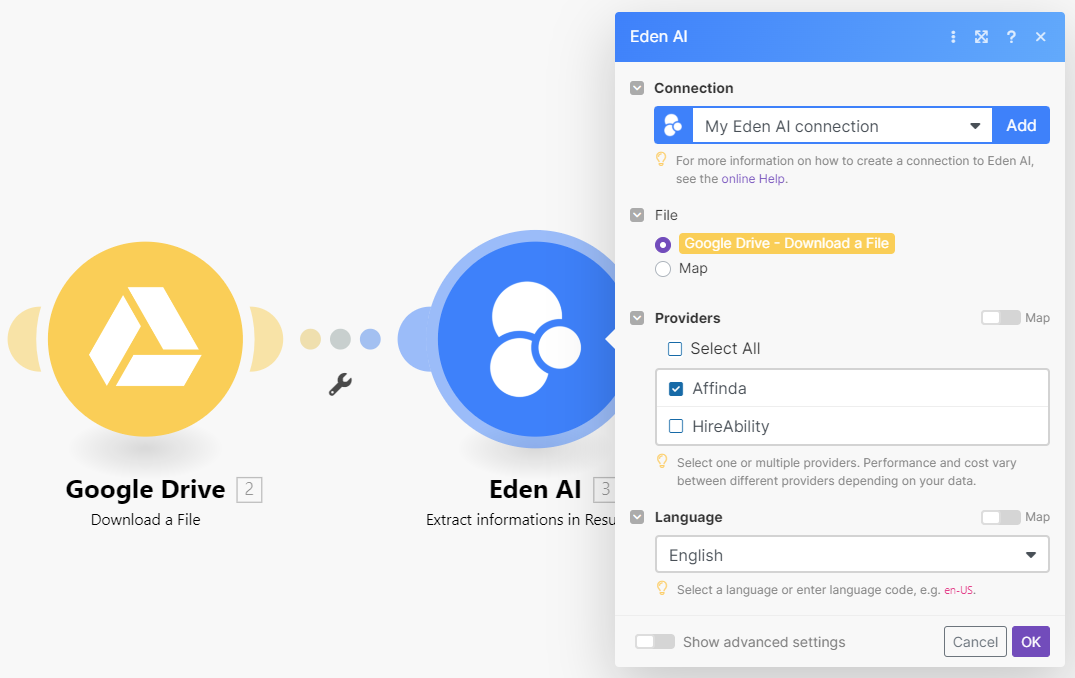This screenshot has width=1075, height=678.
Task: Click the Eden AI logo beside connection field
Action: (x=673, y=125)
